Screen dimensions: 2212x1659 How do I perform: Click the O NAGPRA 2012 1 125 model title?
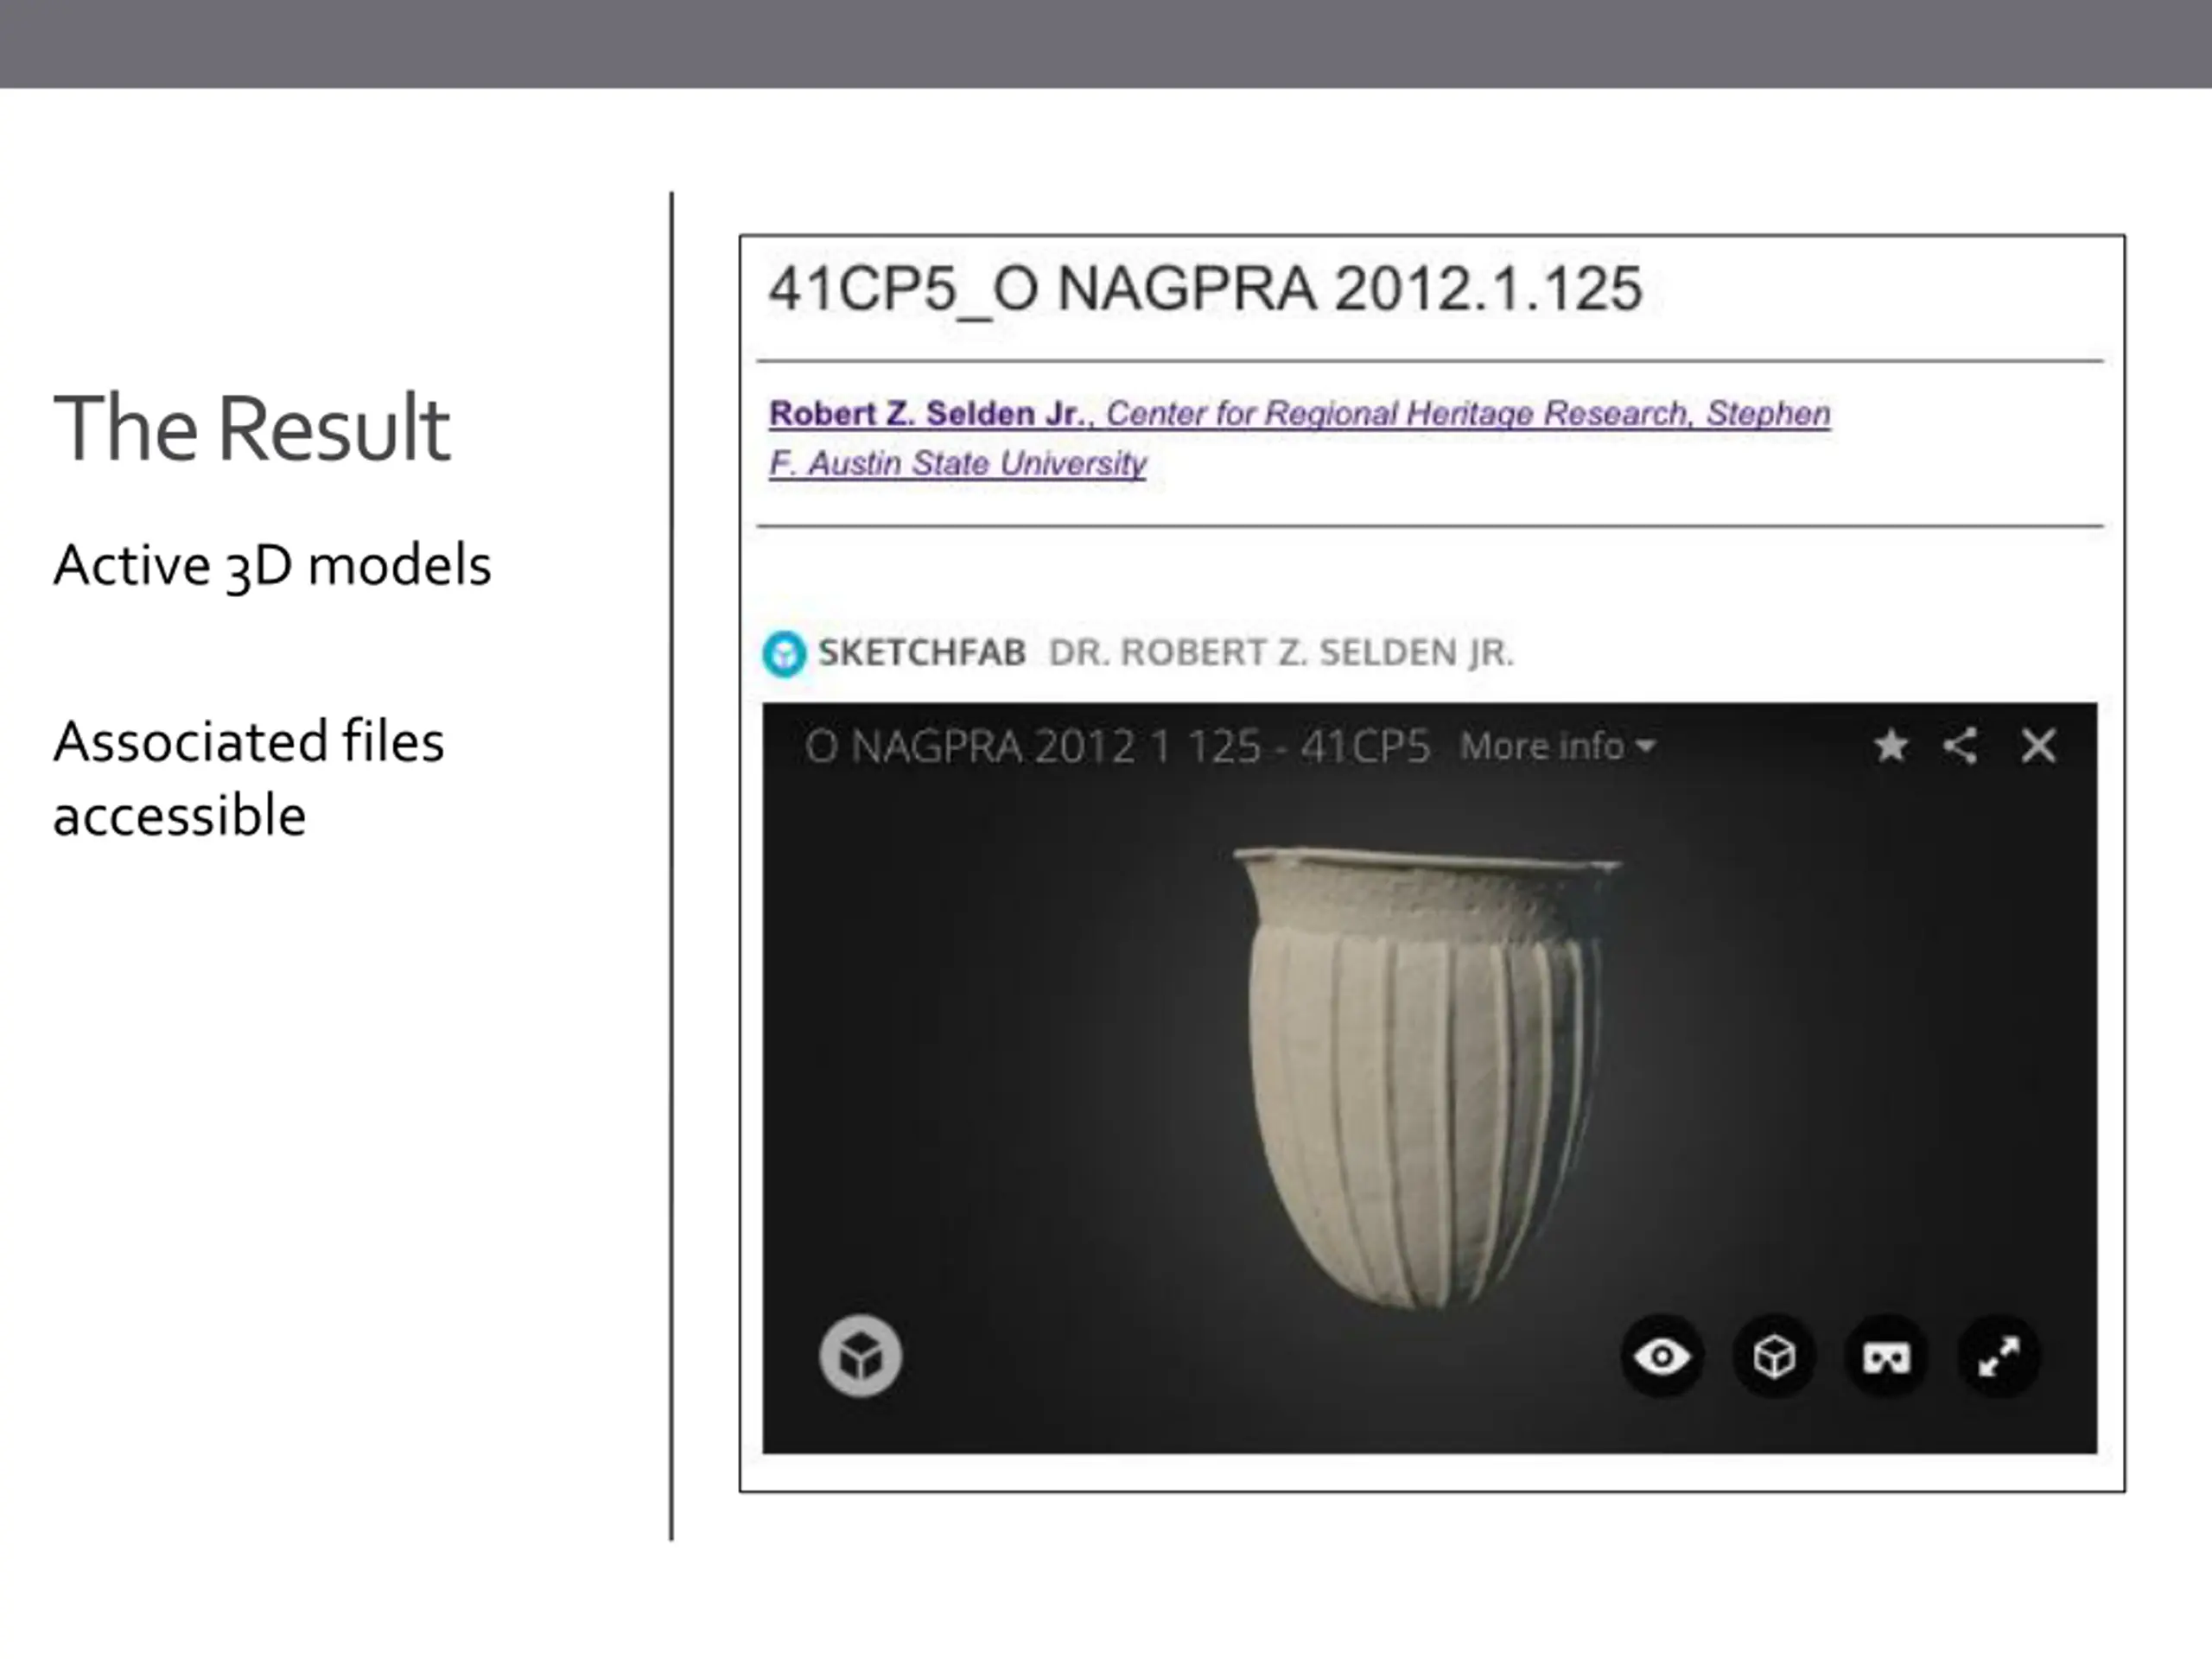coord(1117,747)
